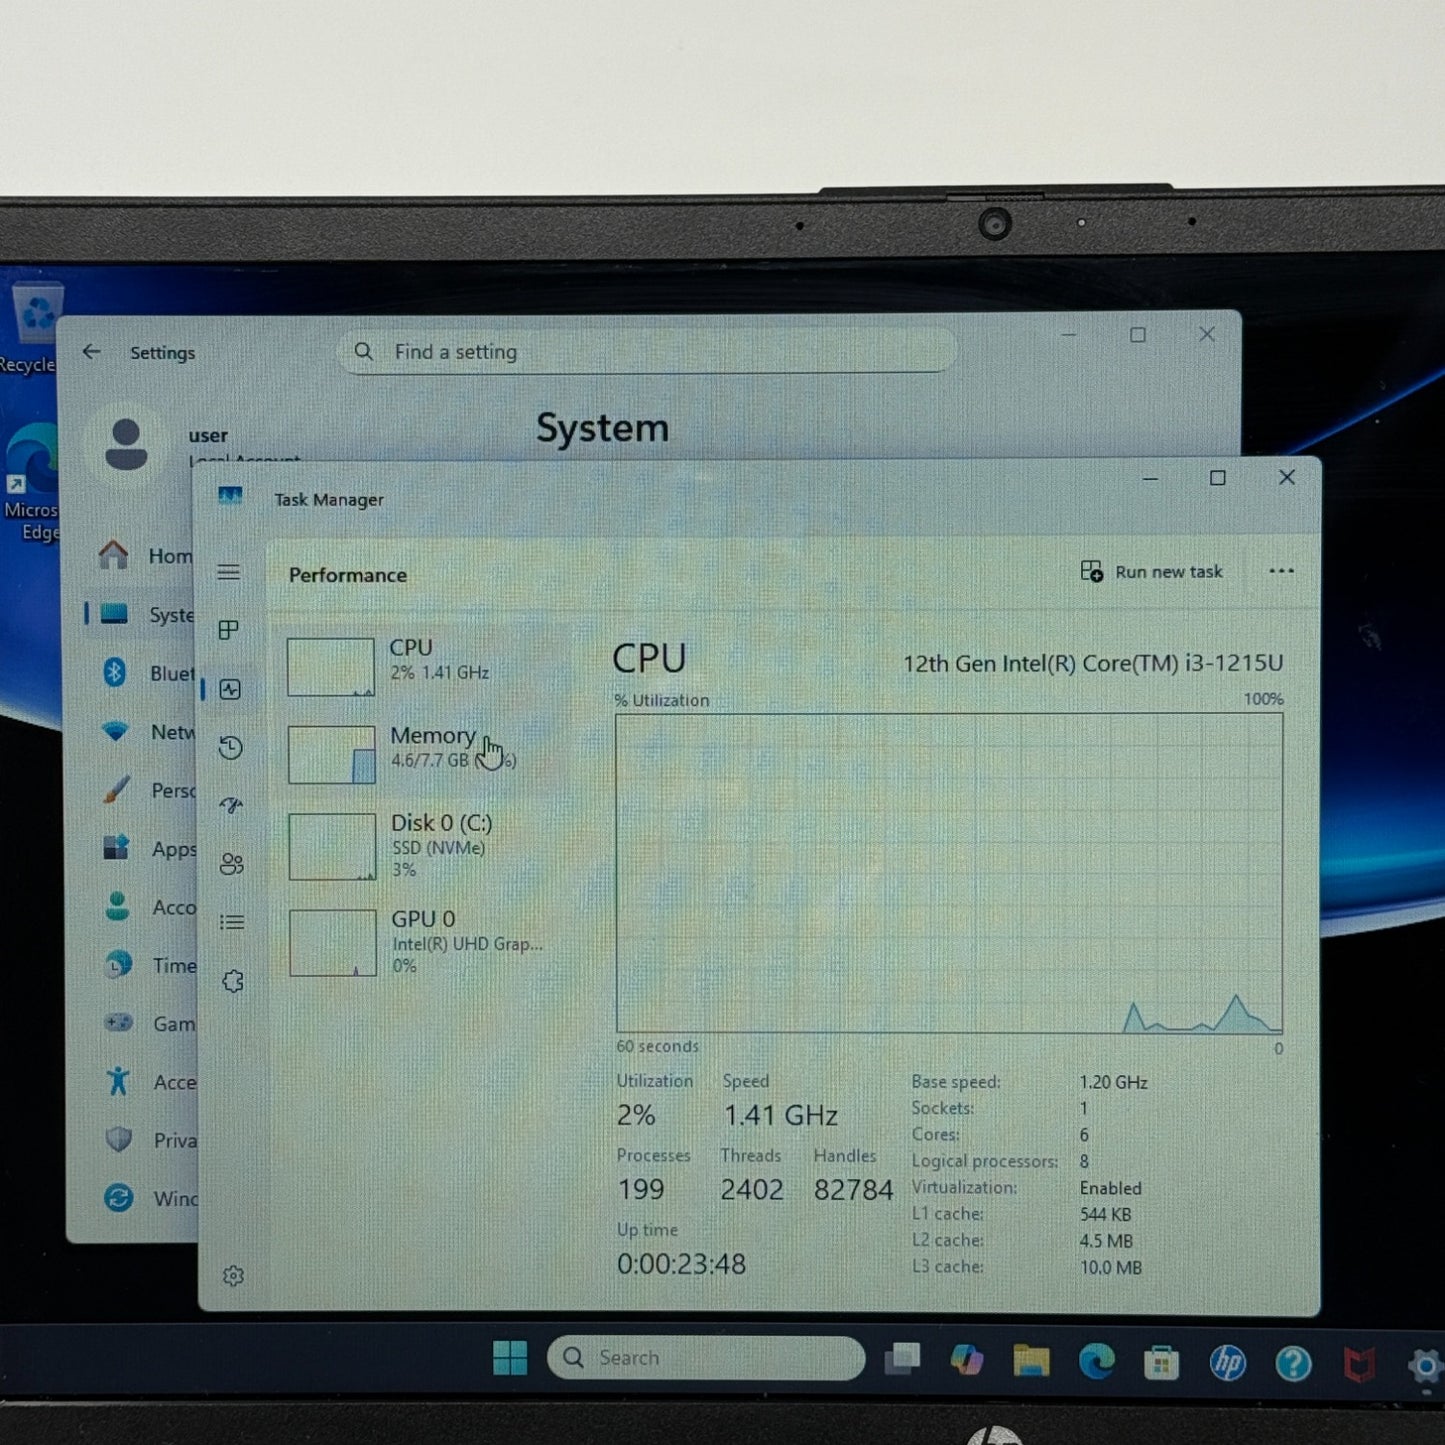
Task: Open the Startup apps page in Task Manager
Action: point(230,805)
